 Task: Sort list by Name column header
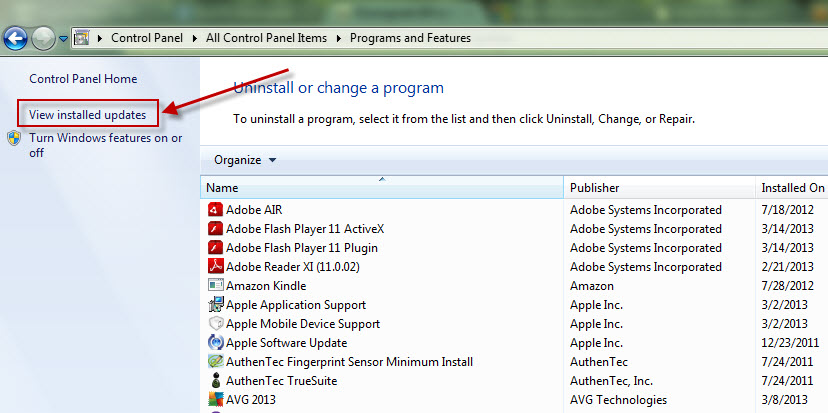(x=382, y=187)
